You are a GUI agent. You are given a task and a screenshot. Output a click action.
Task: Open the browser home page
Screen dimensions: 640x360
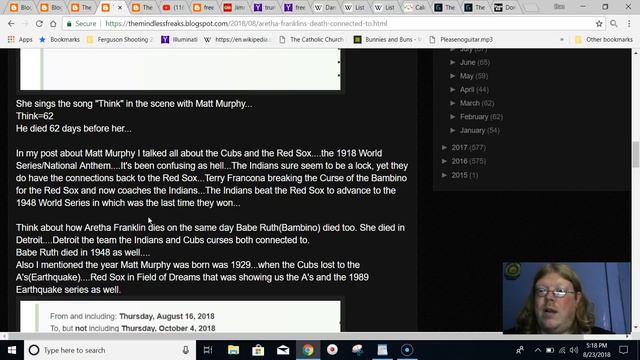coord(53,24)
